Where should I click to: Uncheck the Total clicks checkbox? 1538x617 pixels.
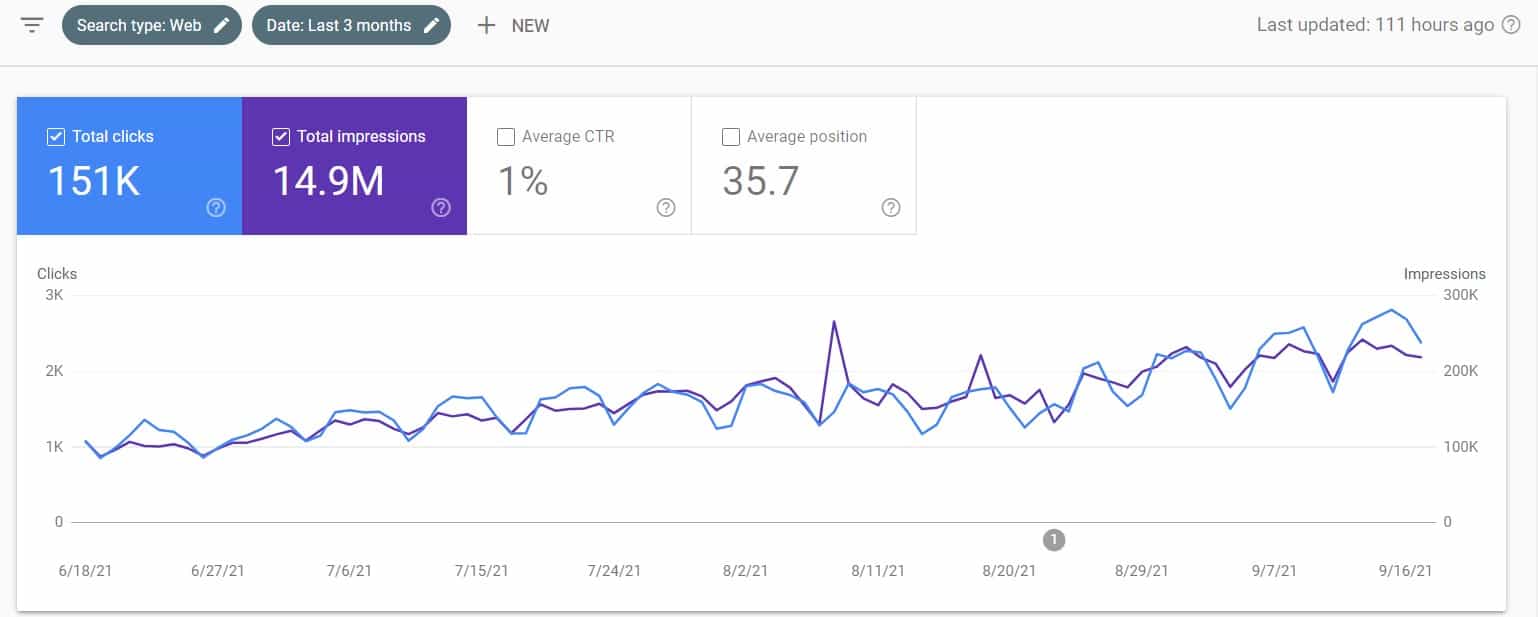point(56,136)
